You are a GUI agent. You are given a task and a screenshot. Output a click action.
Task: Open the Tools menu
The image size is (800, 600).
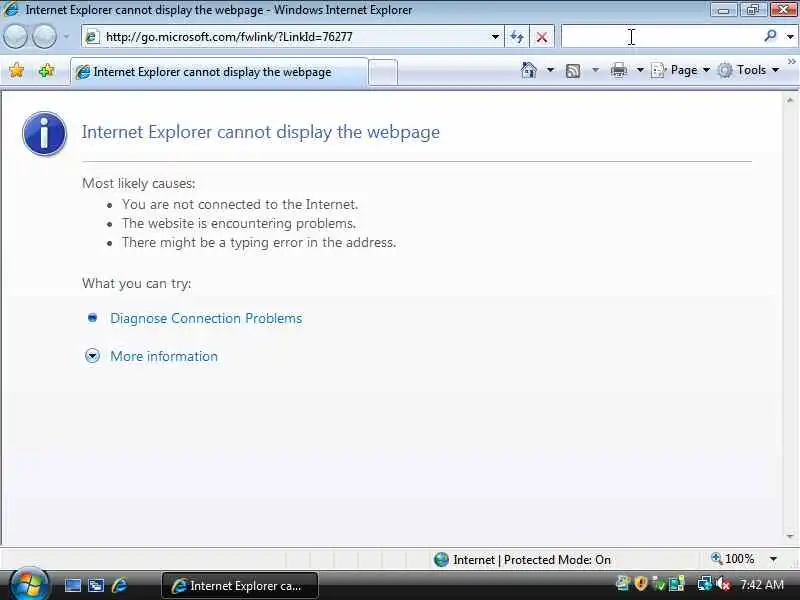click(x=748, y=70)
